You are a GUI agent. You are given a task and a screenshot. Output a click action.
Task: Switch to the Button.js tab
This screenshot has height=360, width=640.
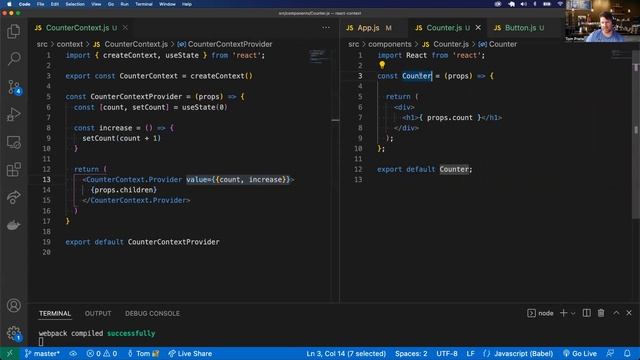pyautogui.click(x=519, y=28)
